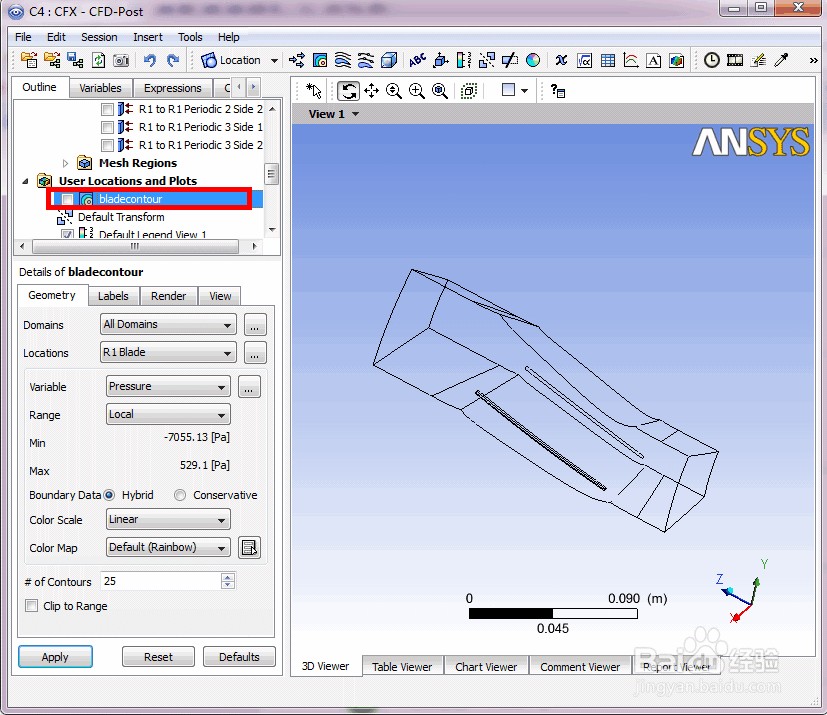Open the Session menu
The width and height of the screenshot is (827, 715).
(x=99, y=37)
